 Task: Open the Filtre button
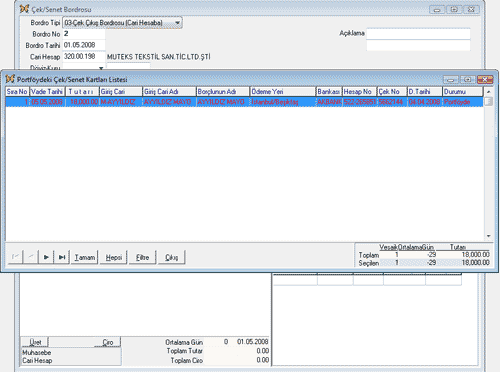click(x=142, y=257)
